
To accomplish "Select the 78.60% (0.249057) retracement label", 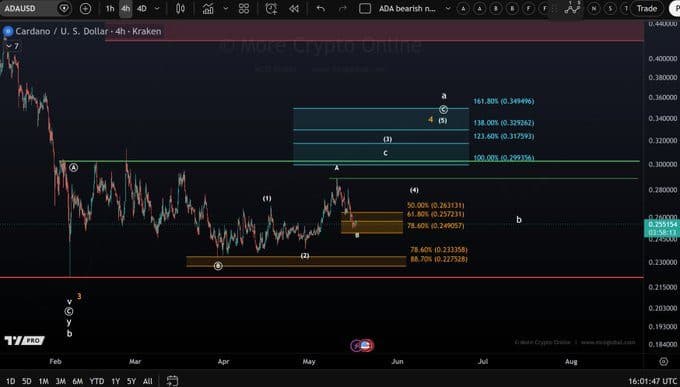I will click(435, 226).
